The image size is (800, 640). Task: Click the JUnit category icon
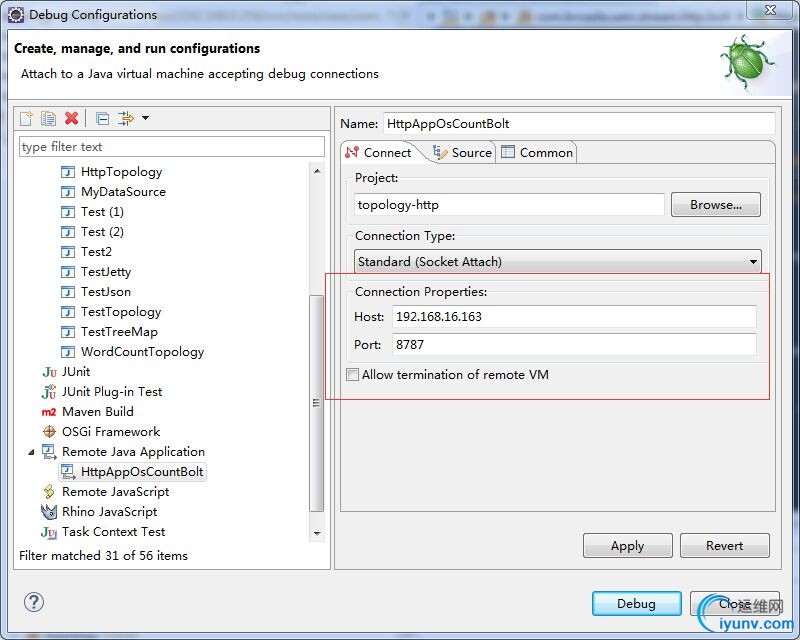[49, 372]
